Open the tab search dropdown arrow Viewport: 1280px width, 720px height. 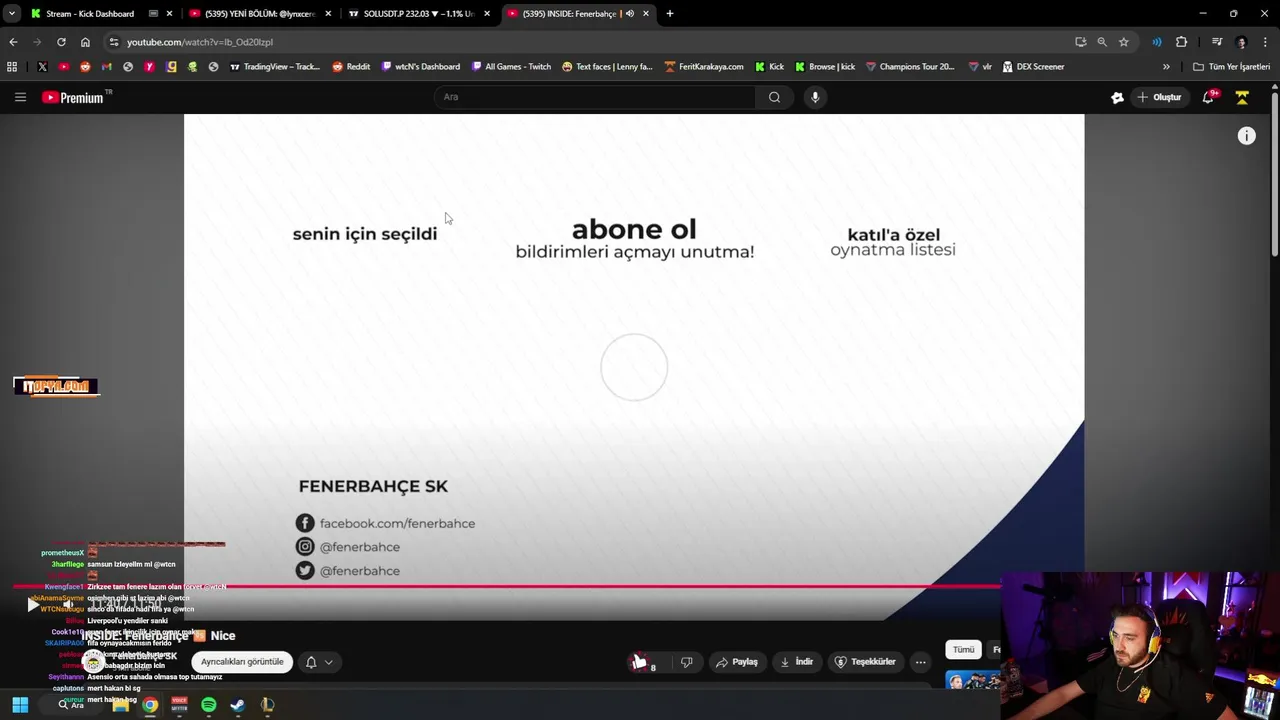coord(11,14)
